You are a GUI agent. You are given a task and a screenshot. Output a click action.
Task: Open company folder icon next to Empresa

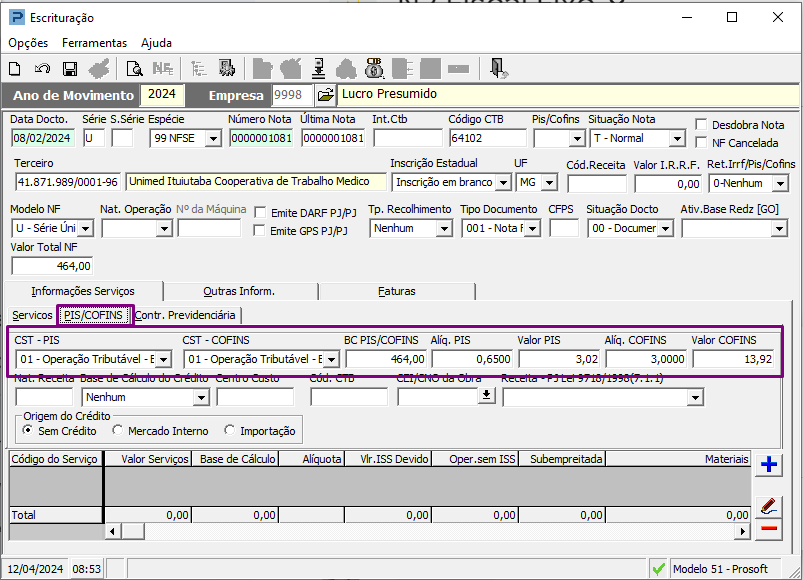[x=325, y=95]
